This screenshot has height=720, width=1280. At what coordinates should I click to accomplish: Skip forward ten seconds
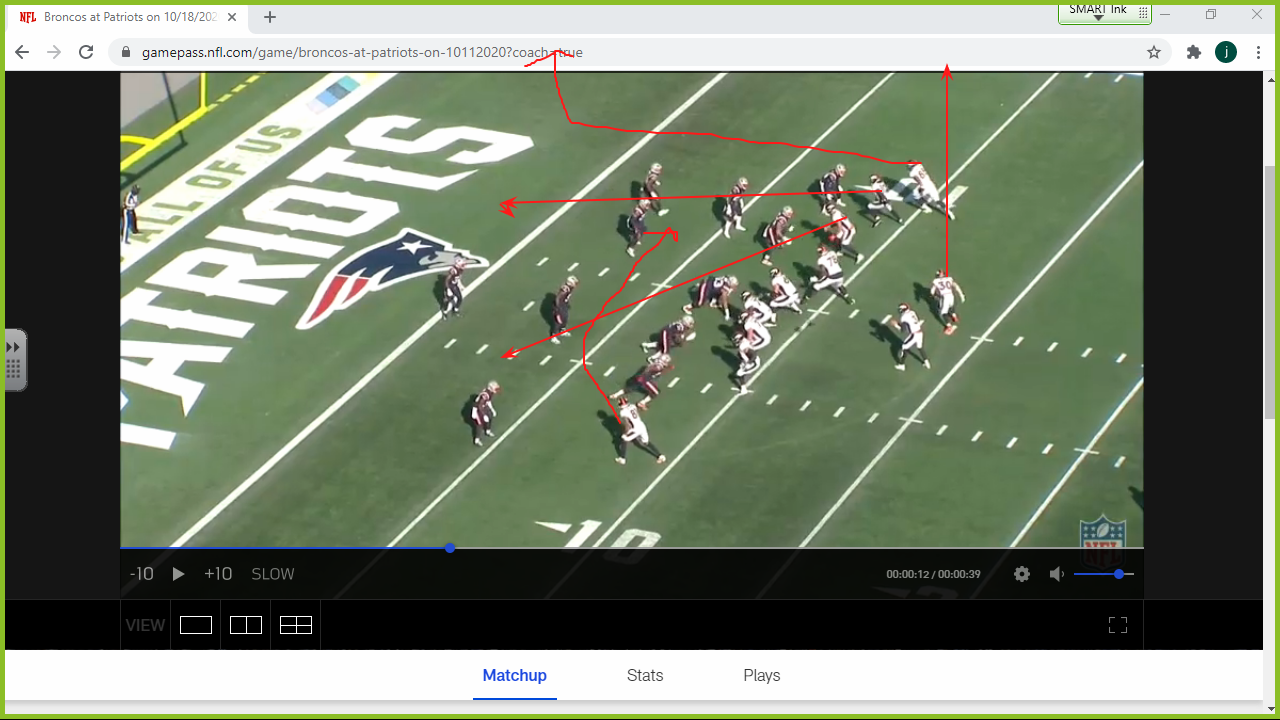(x=218, y=574)
